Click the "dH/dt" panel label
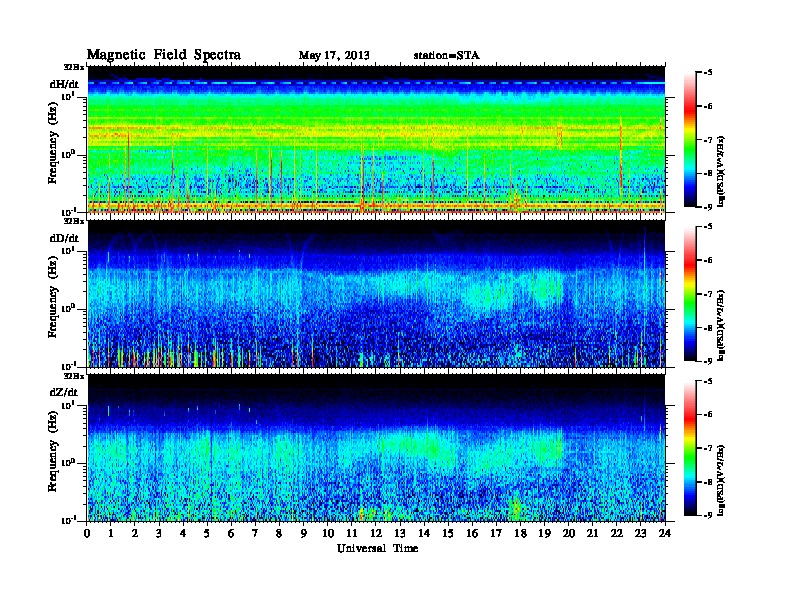 click(x=64, y=84)
